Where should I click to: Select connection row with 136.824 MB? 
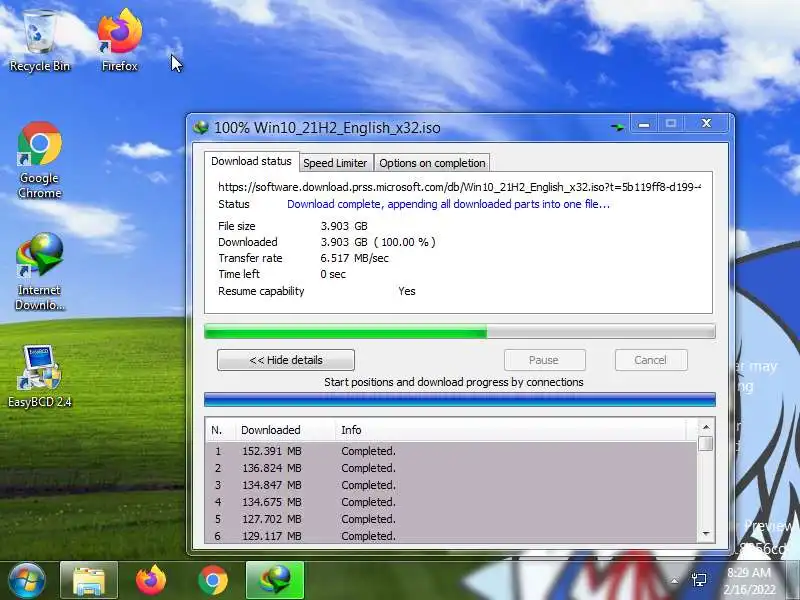(451, 468)
